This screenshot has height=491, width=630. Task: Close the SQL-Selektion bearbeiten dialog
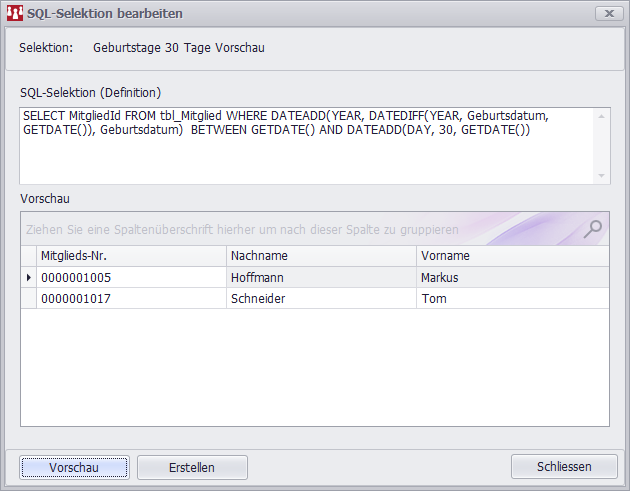tap(605, 14)
